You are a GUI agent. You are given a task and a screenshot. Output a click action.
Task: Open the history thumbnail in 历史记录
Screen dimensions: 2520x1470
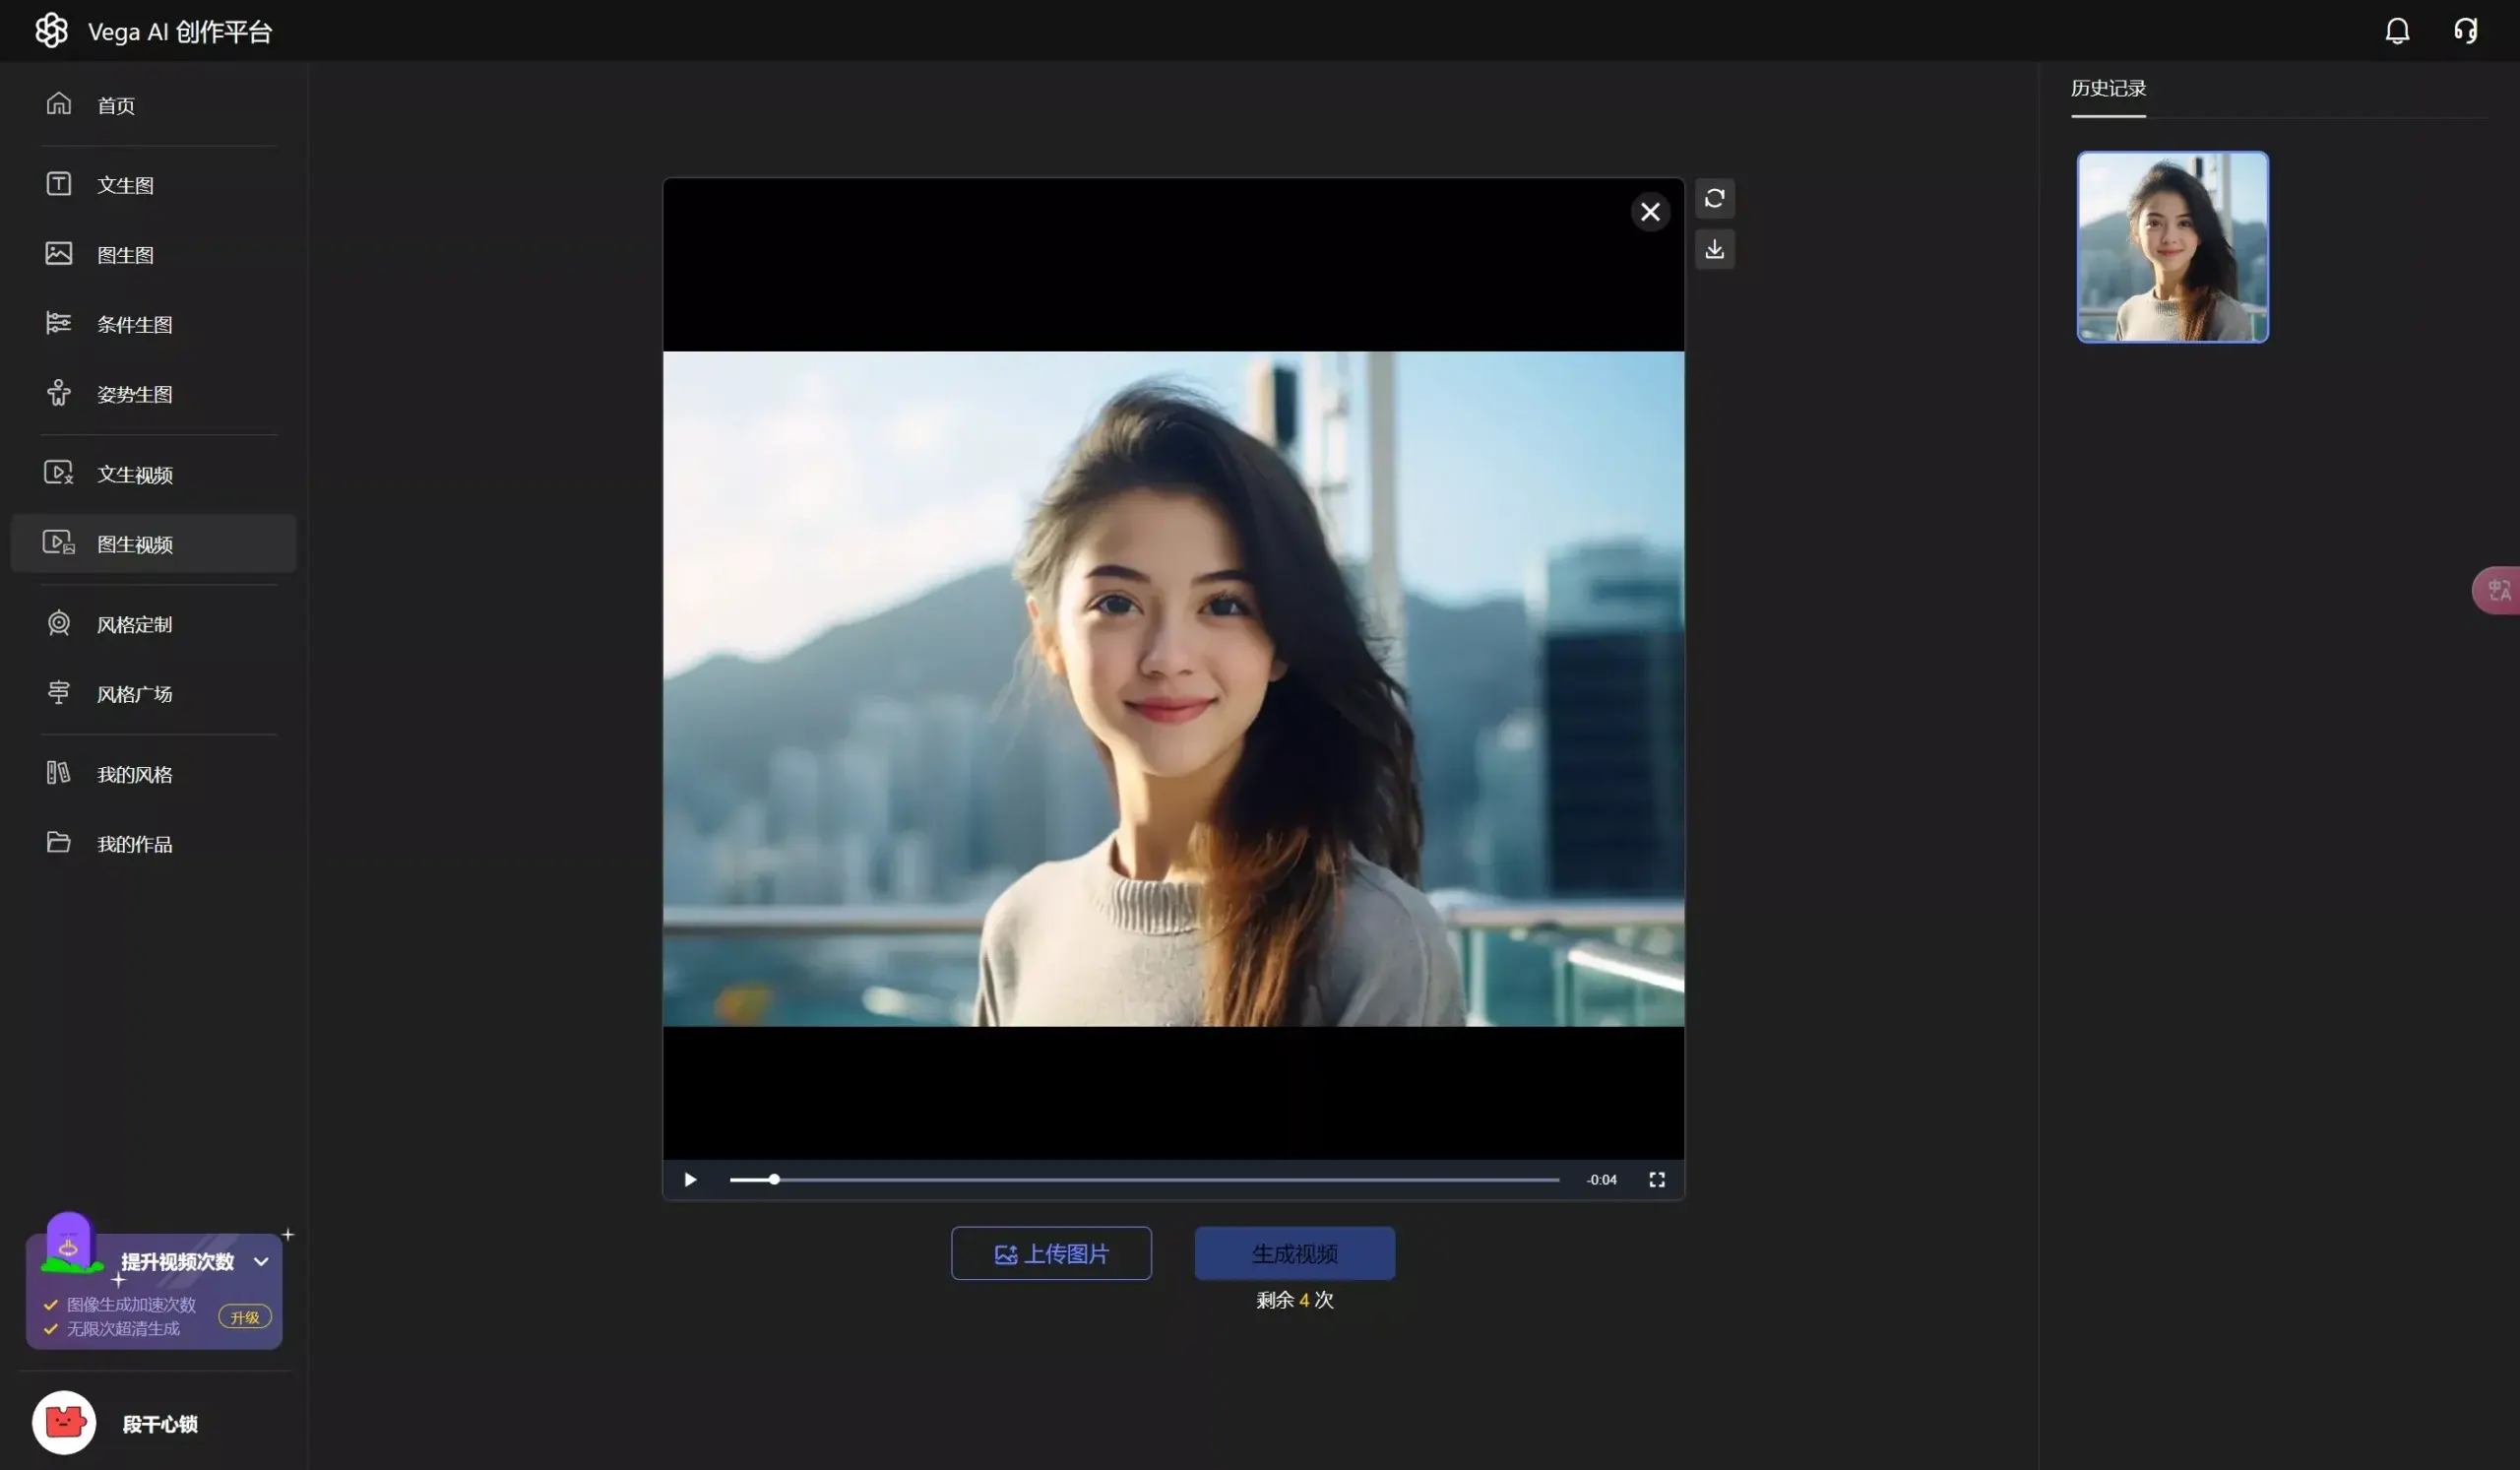tap(2172, 246)
